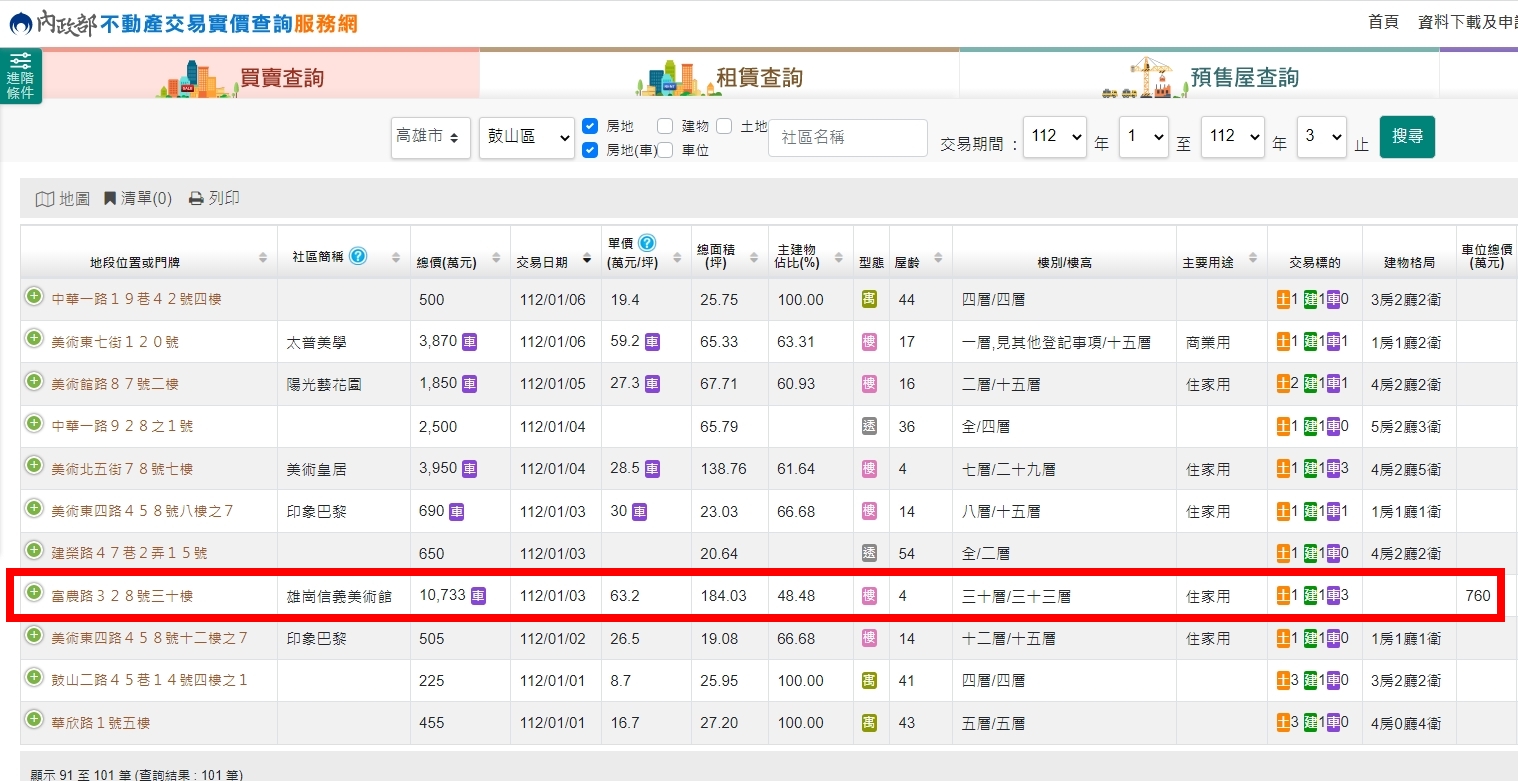1518x781 pixels.
Task: Expand row 中華一路928之1號 with plus icon
Action: point(34,424)
